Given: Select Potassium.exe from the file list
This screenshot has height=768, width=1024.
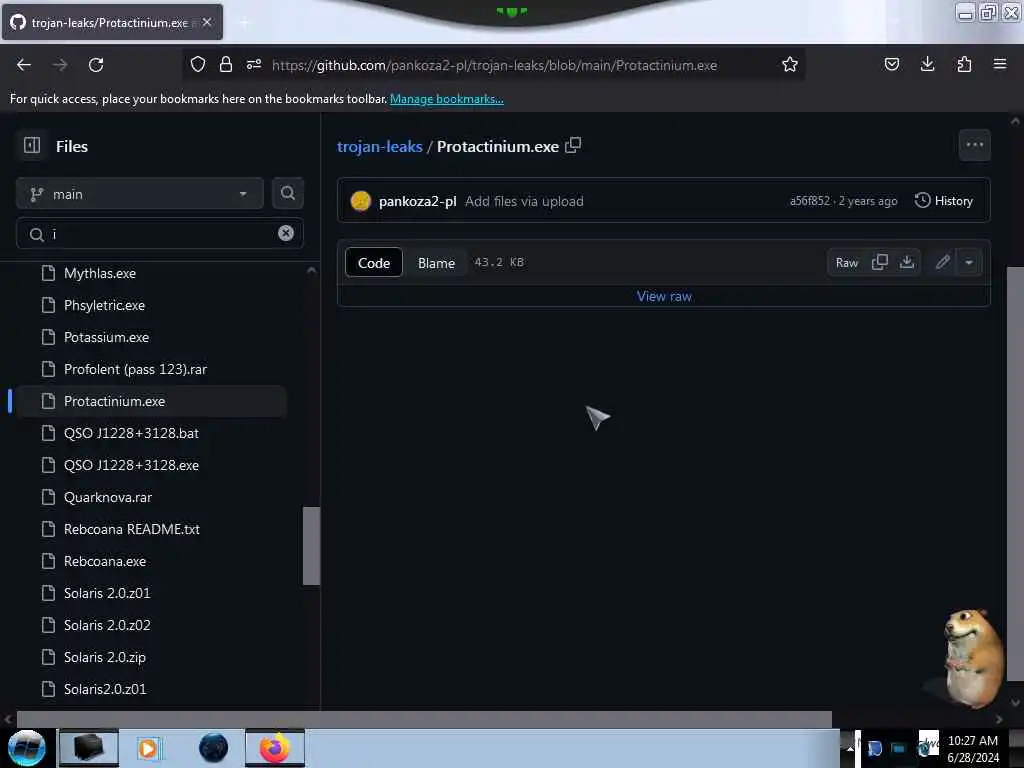Looking at the screenshot, I should 106,337.
